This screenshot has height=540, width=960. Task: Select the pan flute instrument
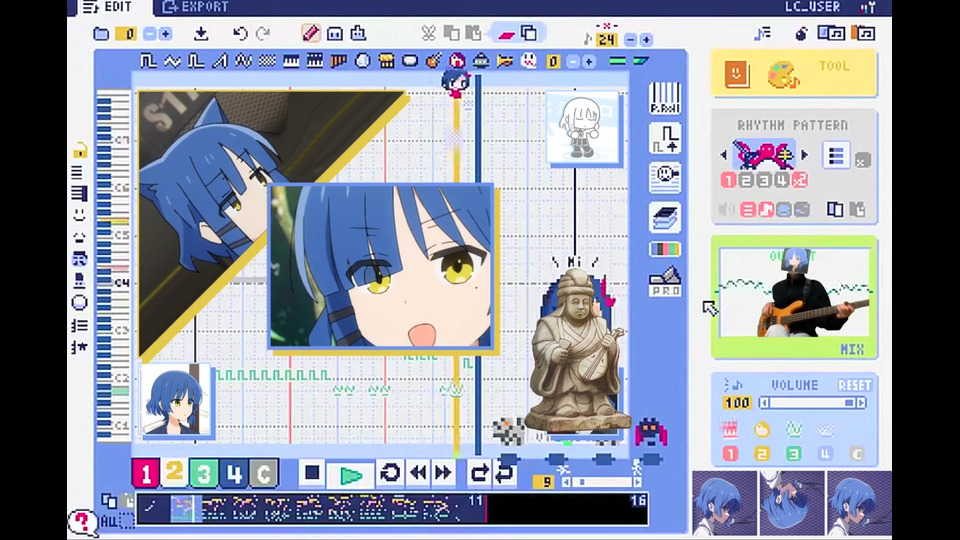point(339,61)
